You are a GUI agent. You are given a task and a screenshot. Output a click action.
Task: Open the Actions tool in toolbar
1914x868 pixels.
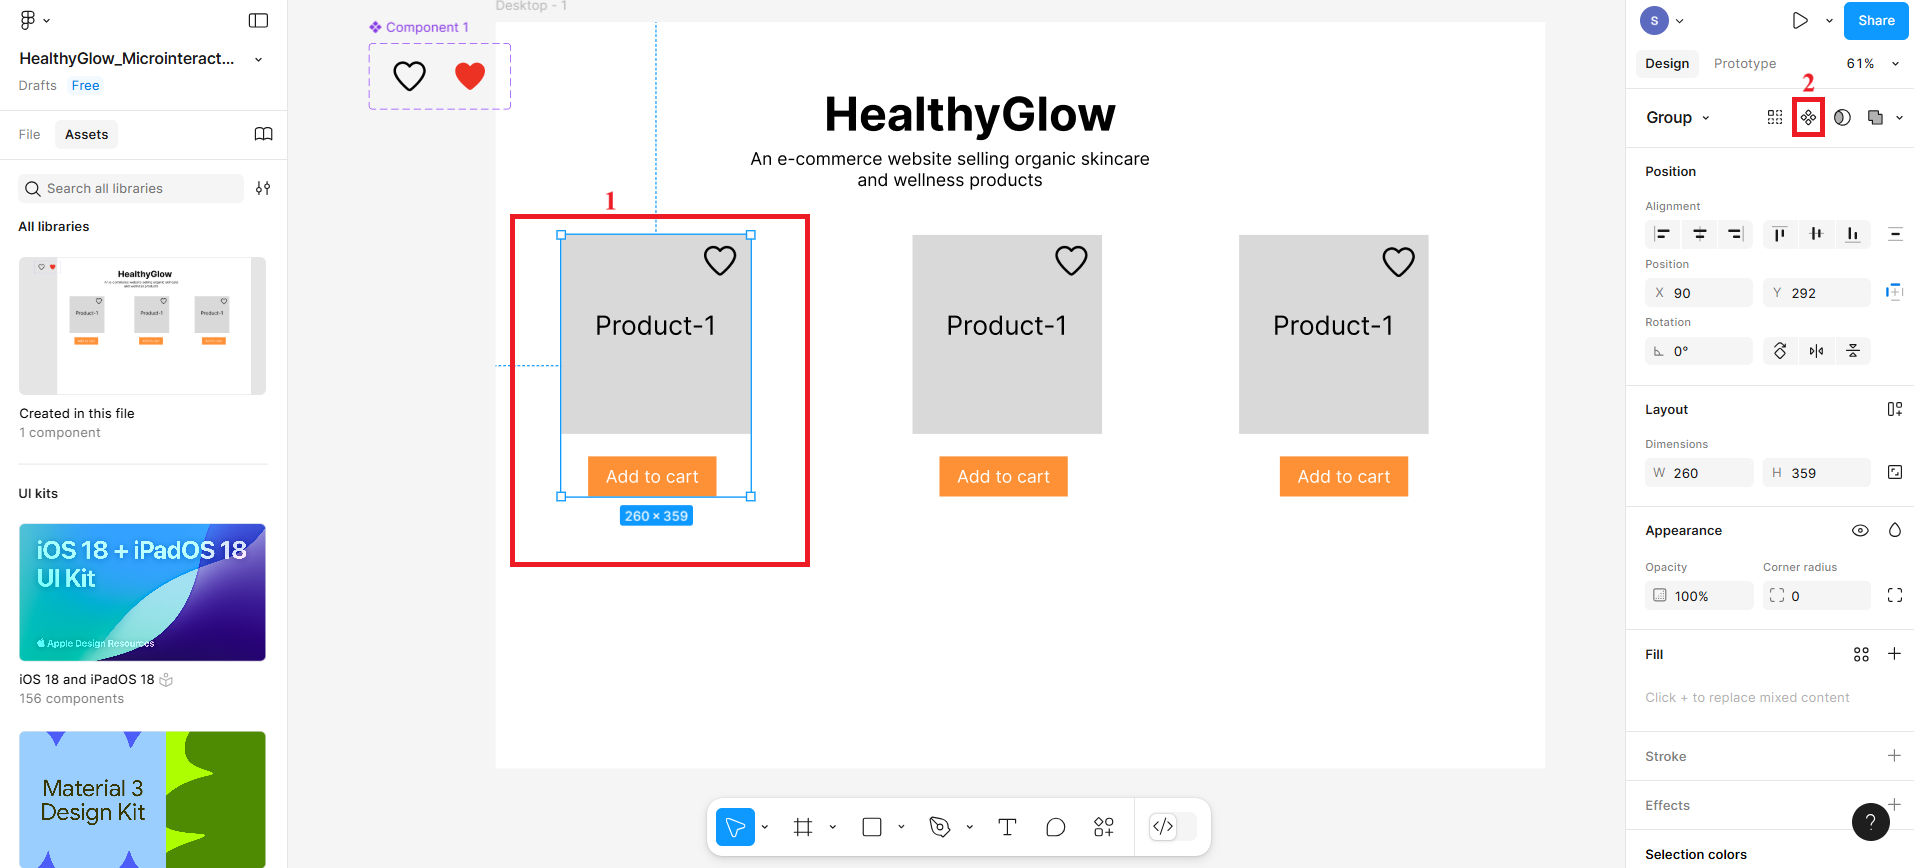[x=1103, y=827]
